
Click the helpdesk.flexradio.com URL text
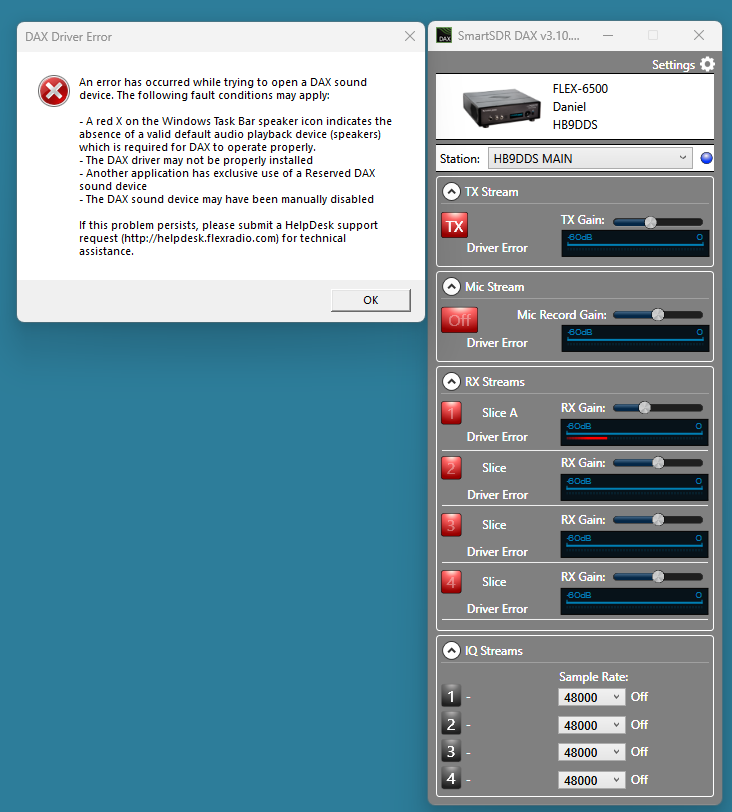[200, 238]
